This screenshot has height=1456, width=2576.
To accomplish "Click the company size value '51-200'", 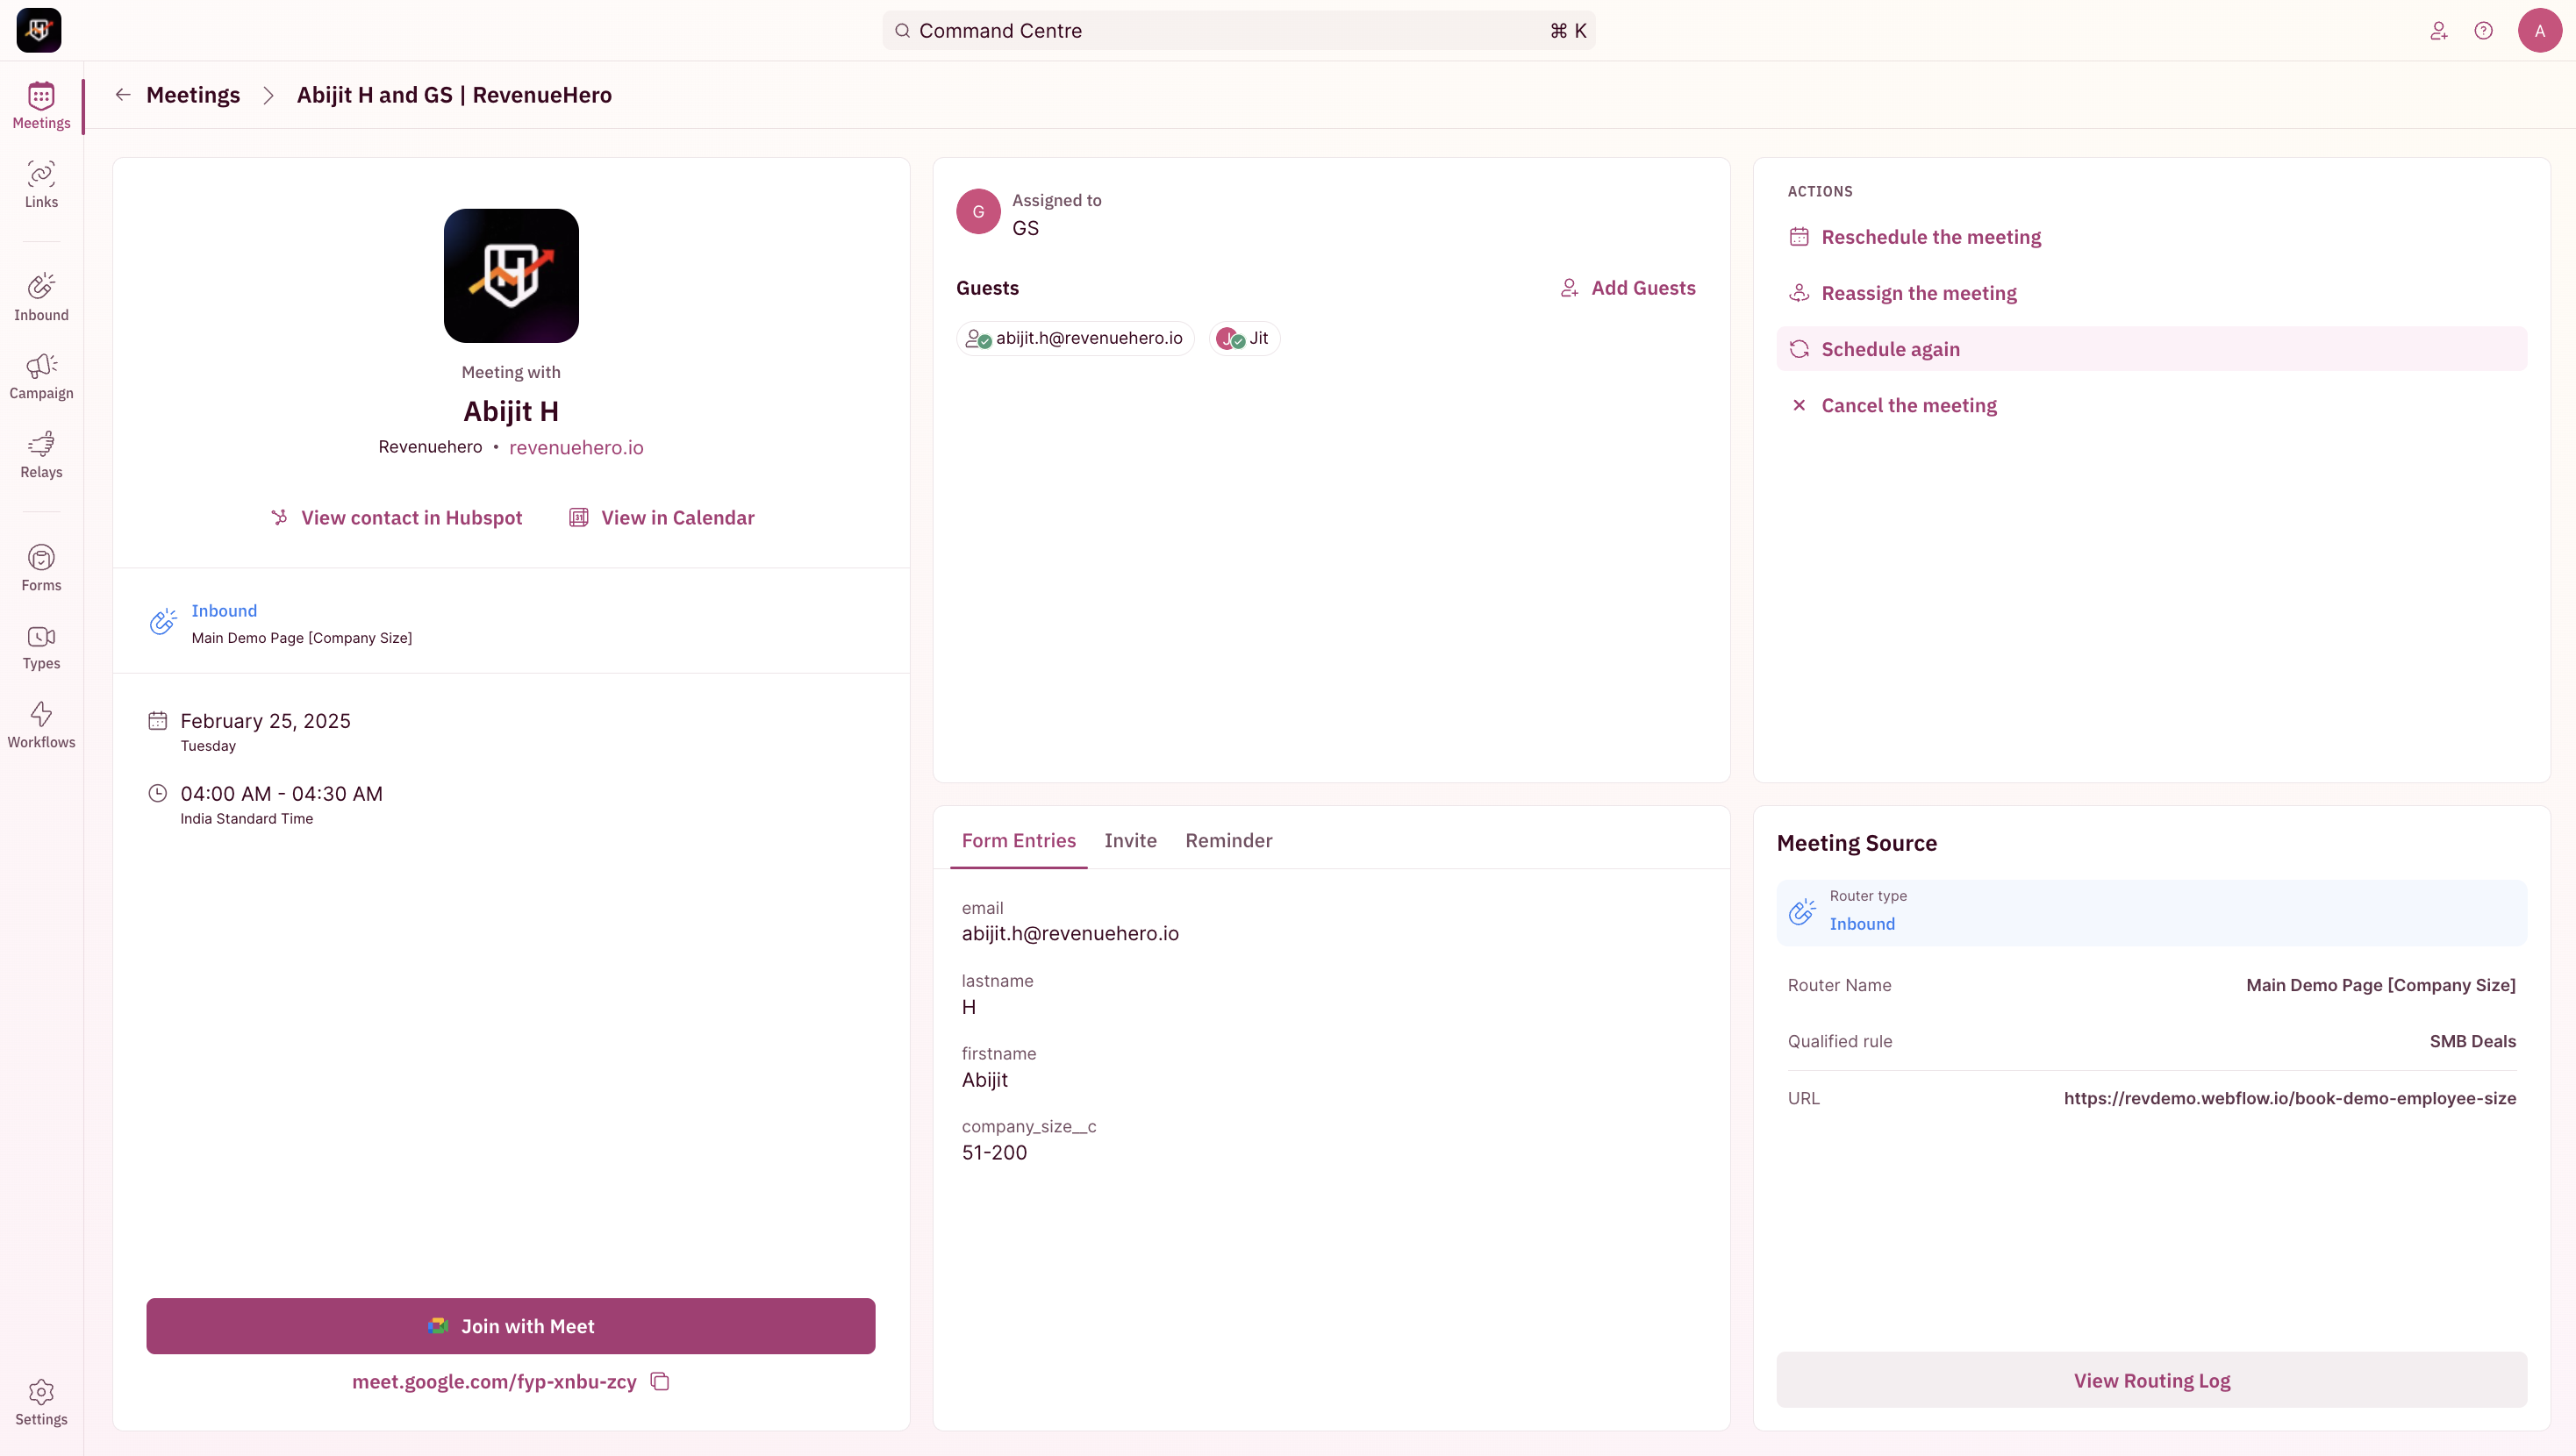I will point(994,1152).
